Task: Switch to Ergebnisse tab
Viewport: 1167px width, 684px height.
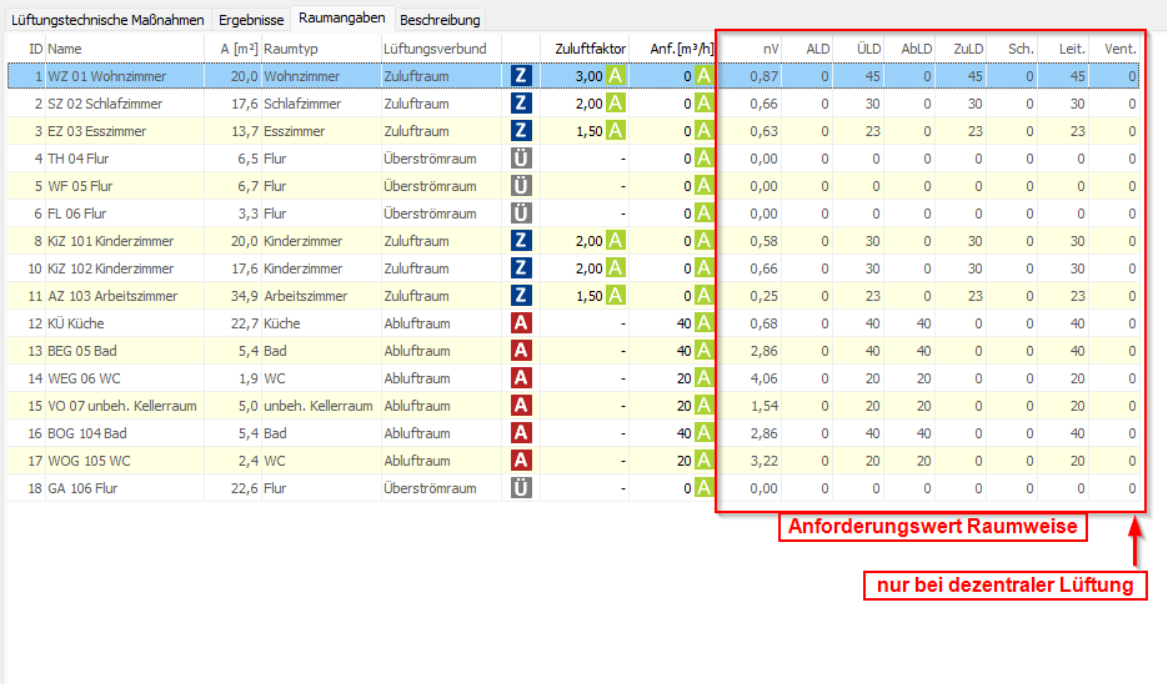Action: pyautogui.click(x=252, y=20)
